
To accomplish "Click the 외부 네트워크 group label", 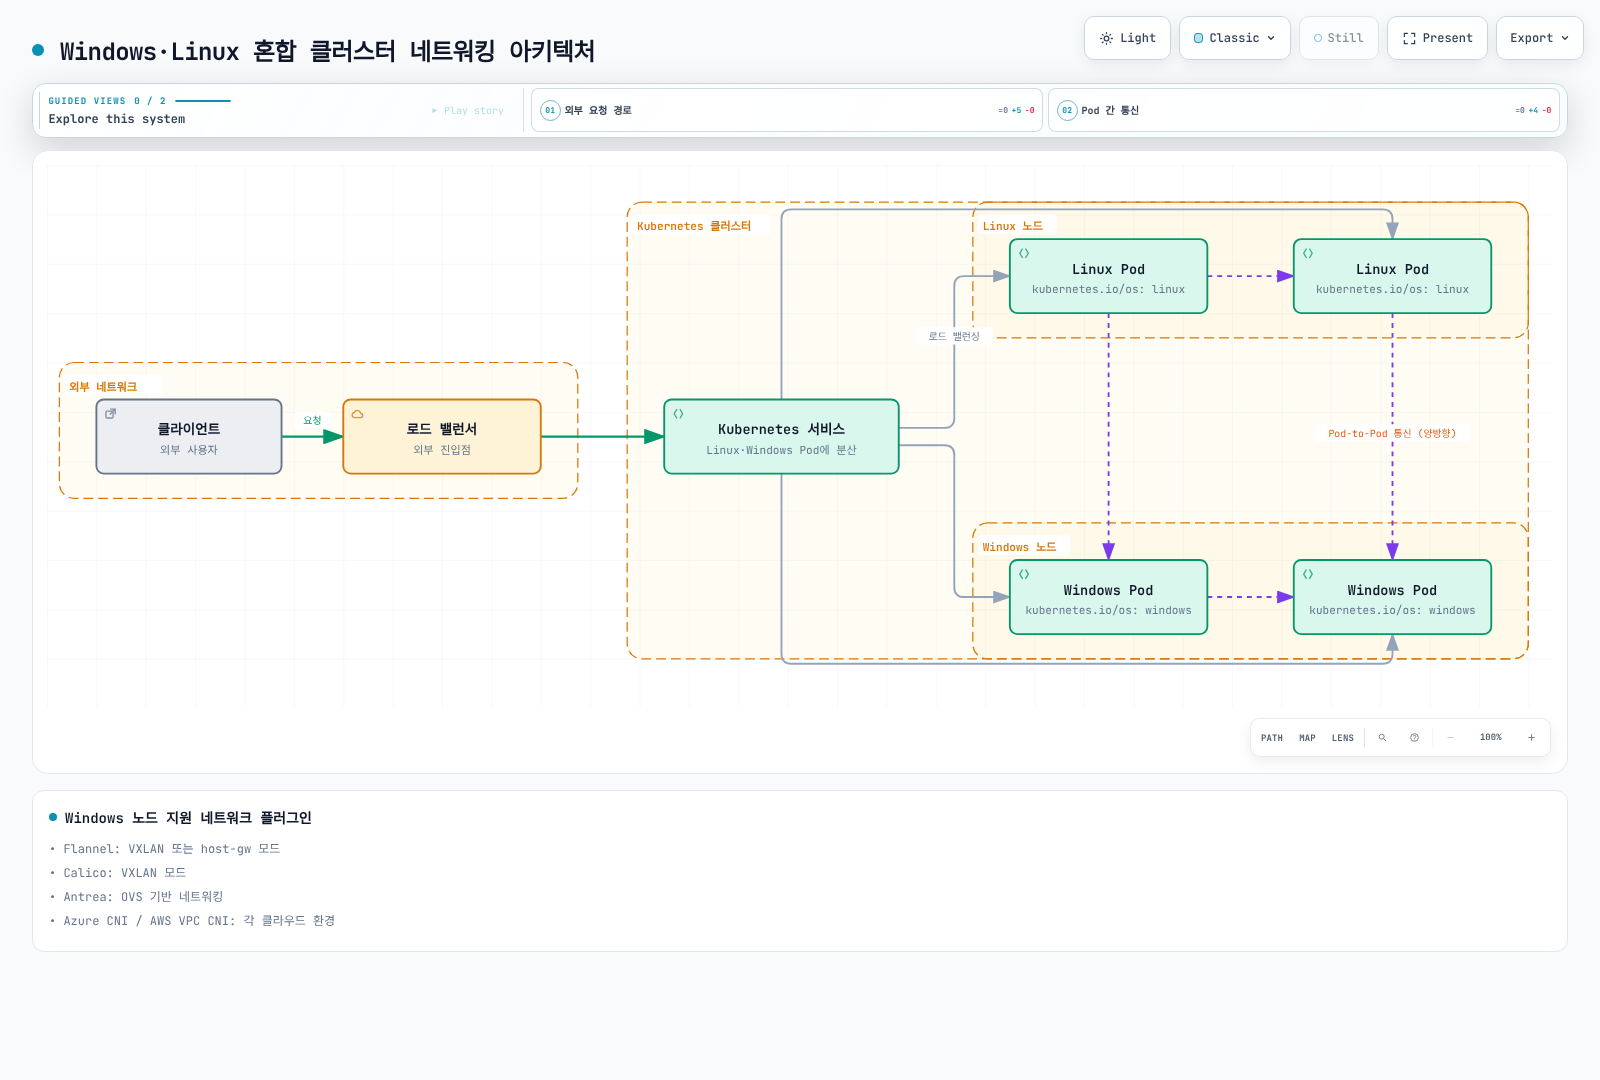I will click(x=103, y=388).
